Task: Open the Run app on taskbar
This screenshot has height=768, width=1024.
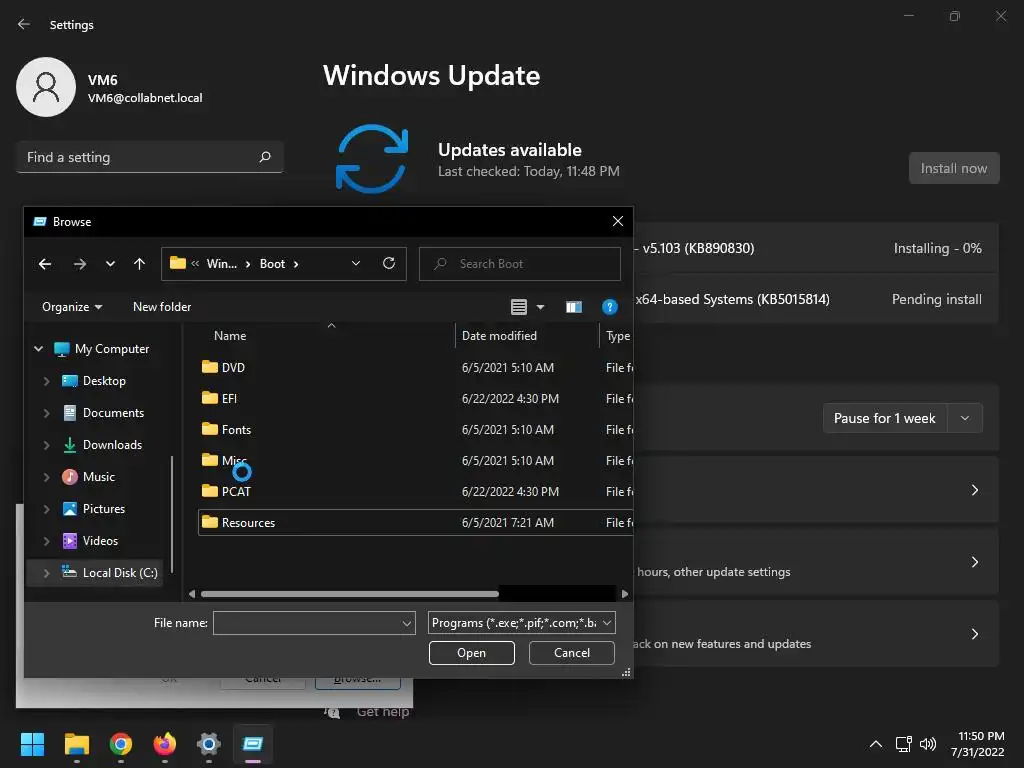Action: click(x=253, y=744)
